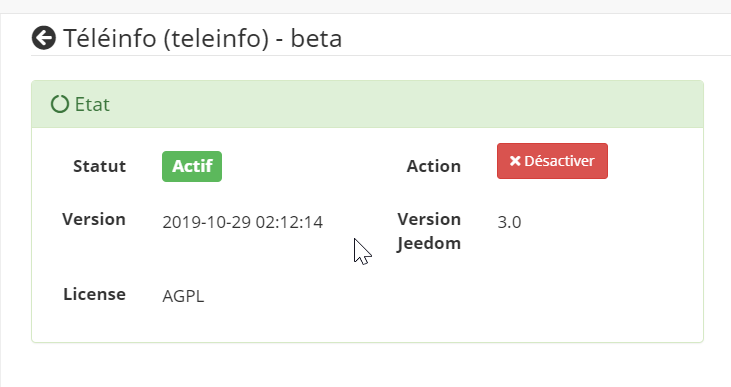Click the (teleinfo) text in the title

click(216, 38)
